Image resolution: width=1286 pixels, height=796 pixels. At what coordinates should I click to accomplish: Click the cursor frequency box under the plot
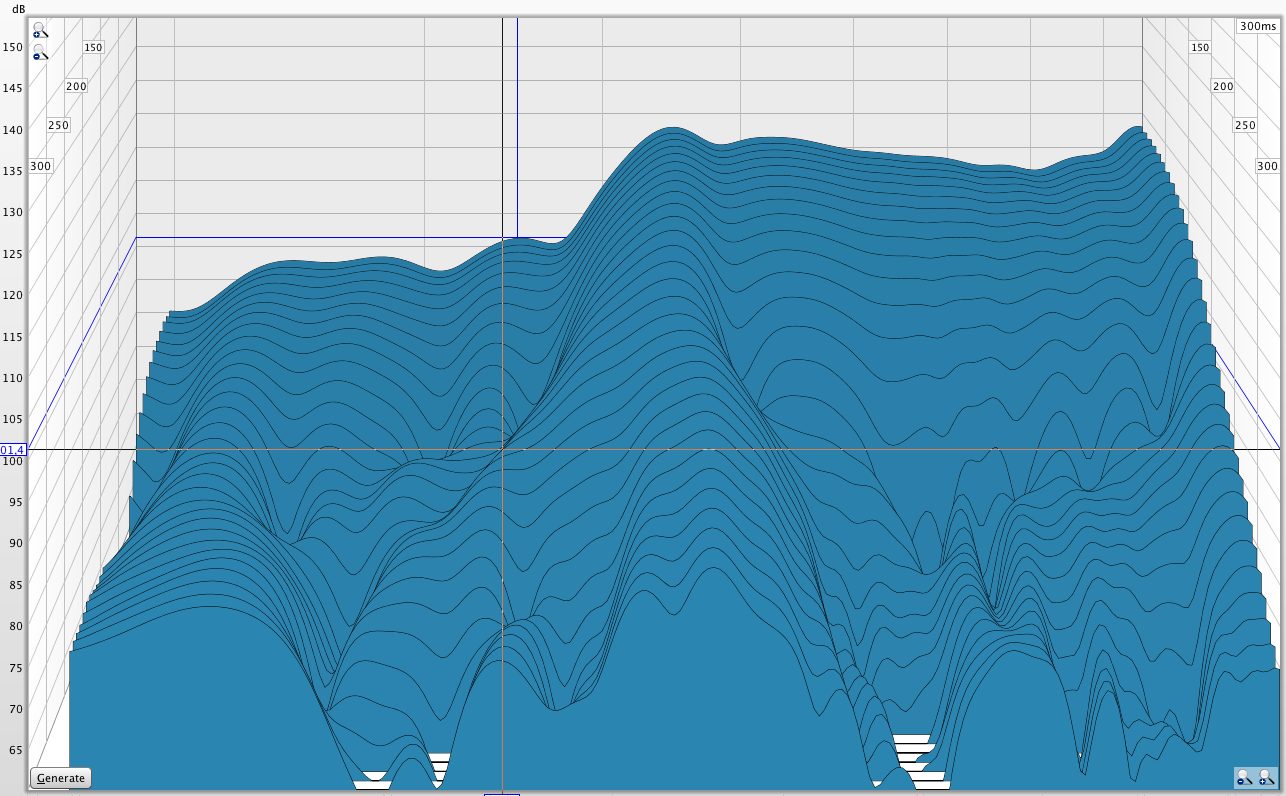click(502, 794)
